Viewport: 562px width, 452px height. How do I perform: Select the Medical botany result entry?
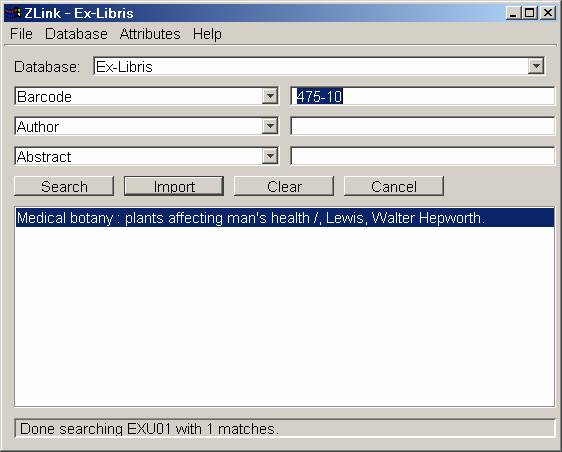285,218
